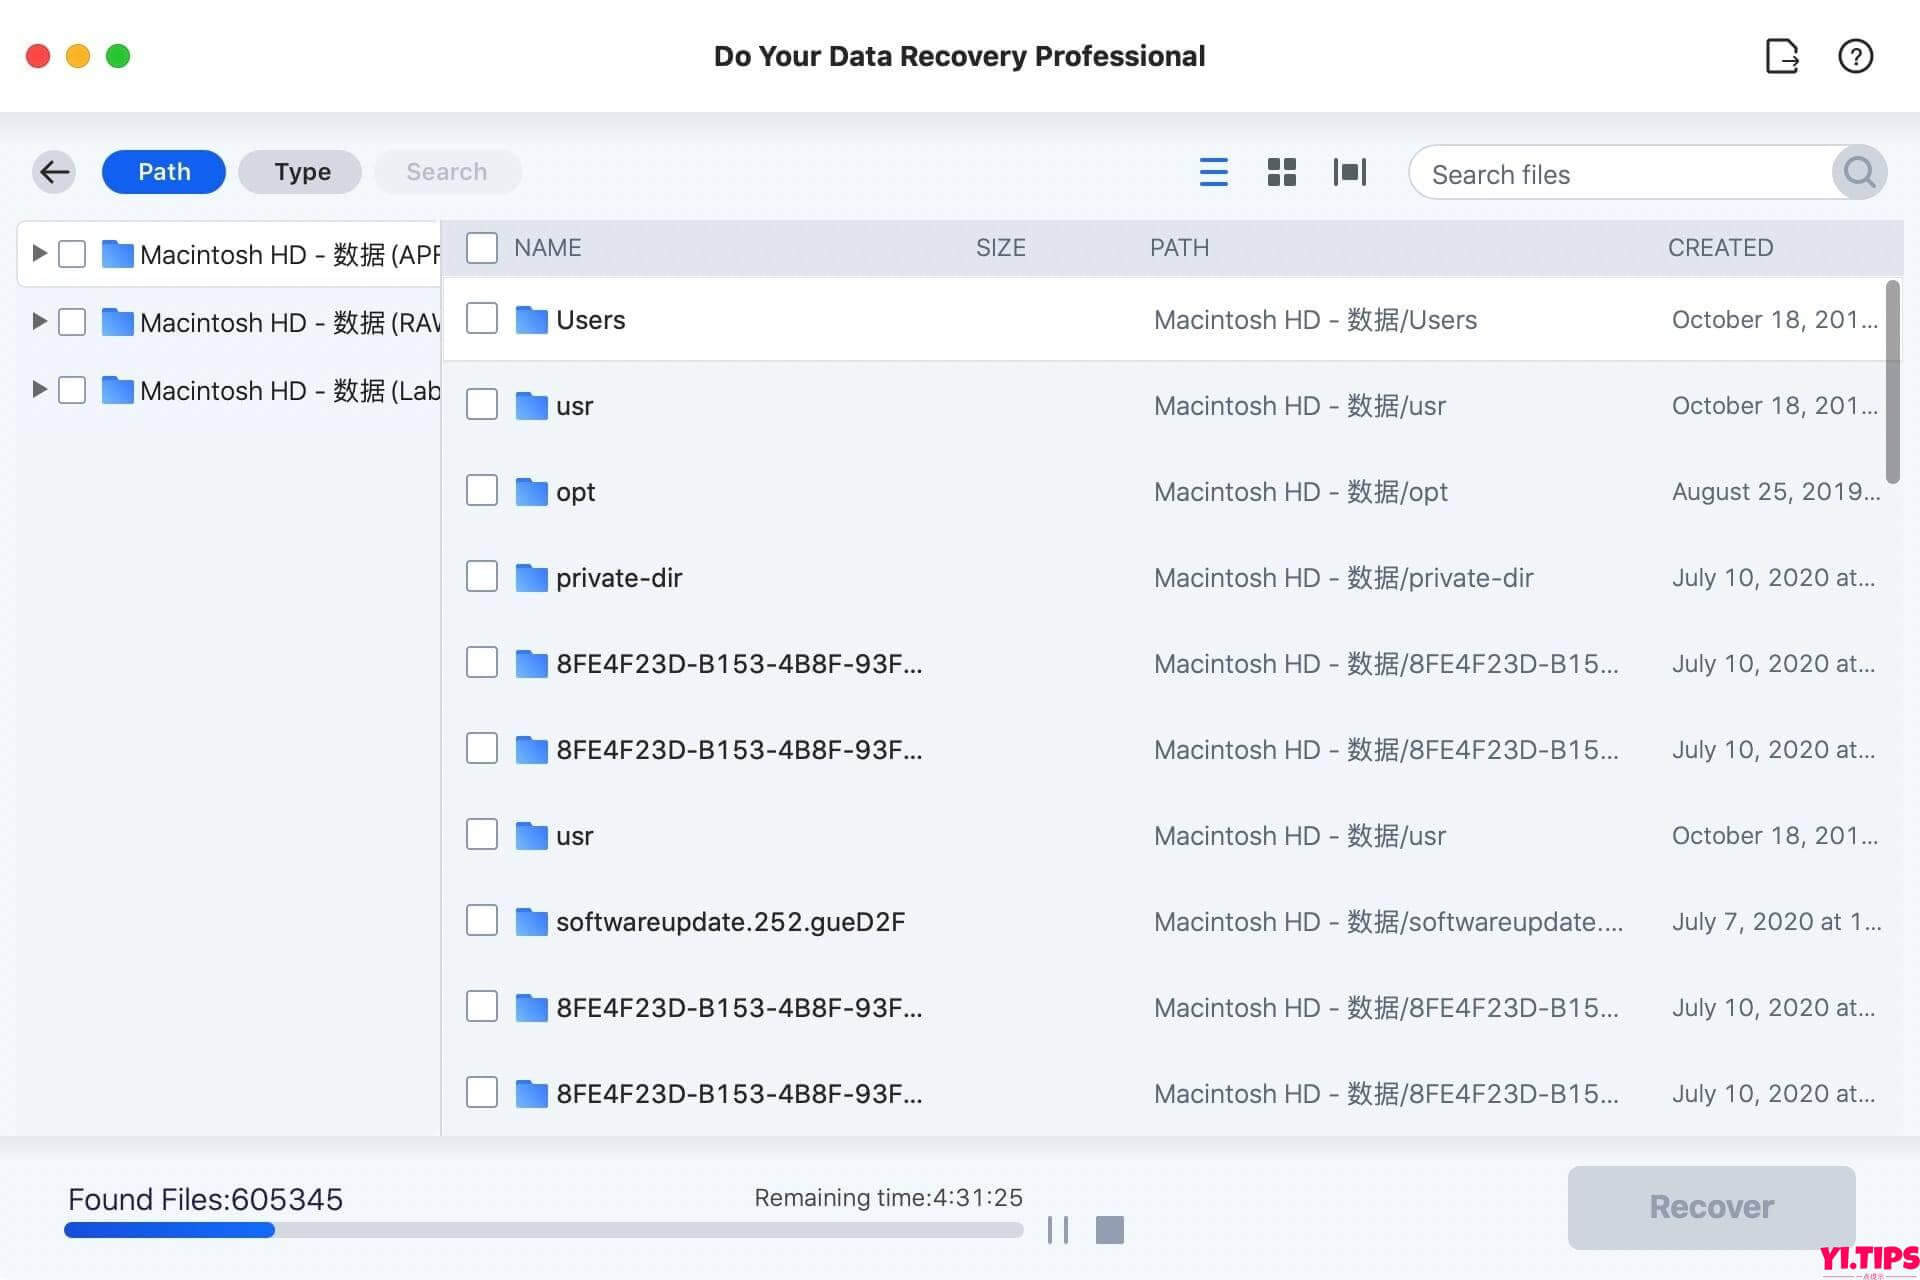1920x1280 pixels.
Task: Check the Users folder checkbox
Action: tap(481, 318)
